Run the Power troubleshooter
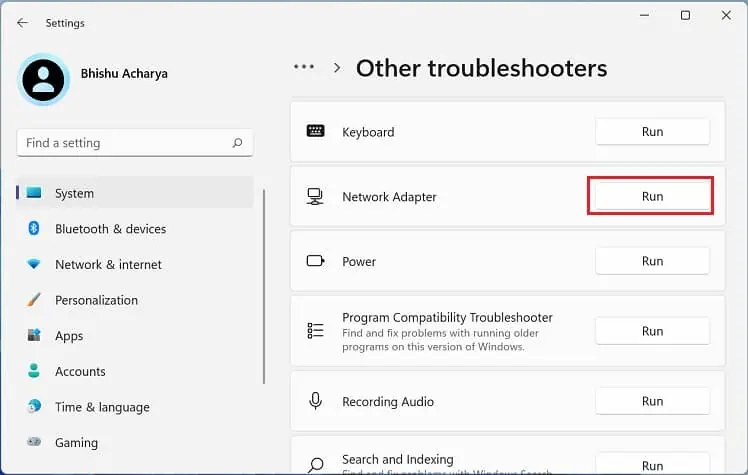 point(652,261)
